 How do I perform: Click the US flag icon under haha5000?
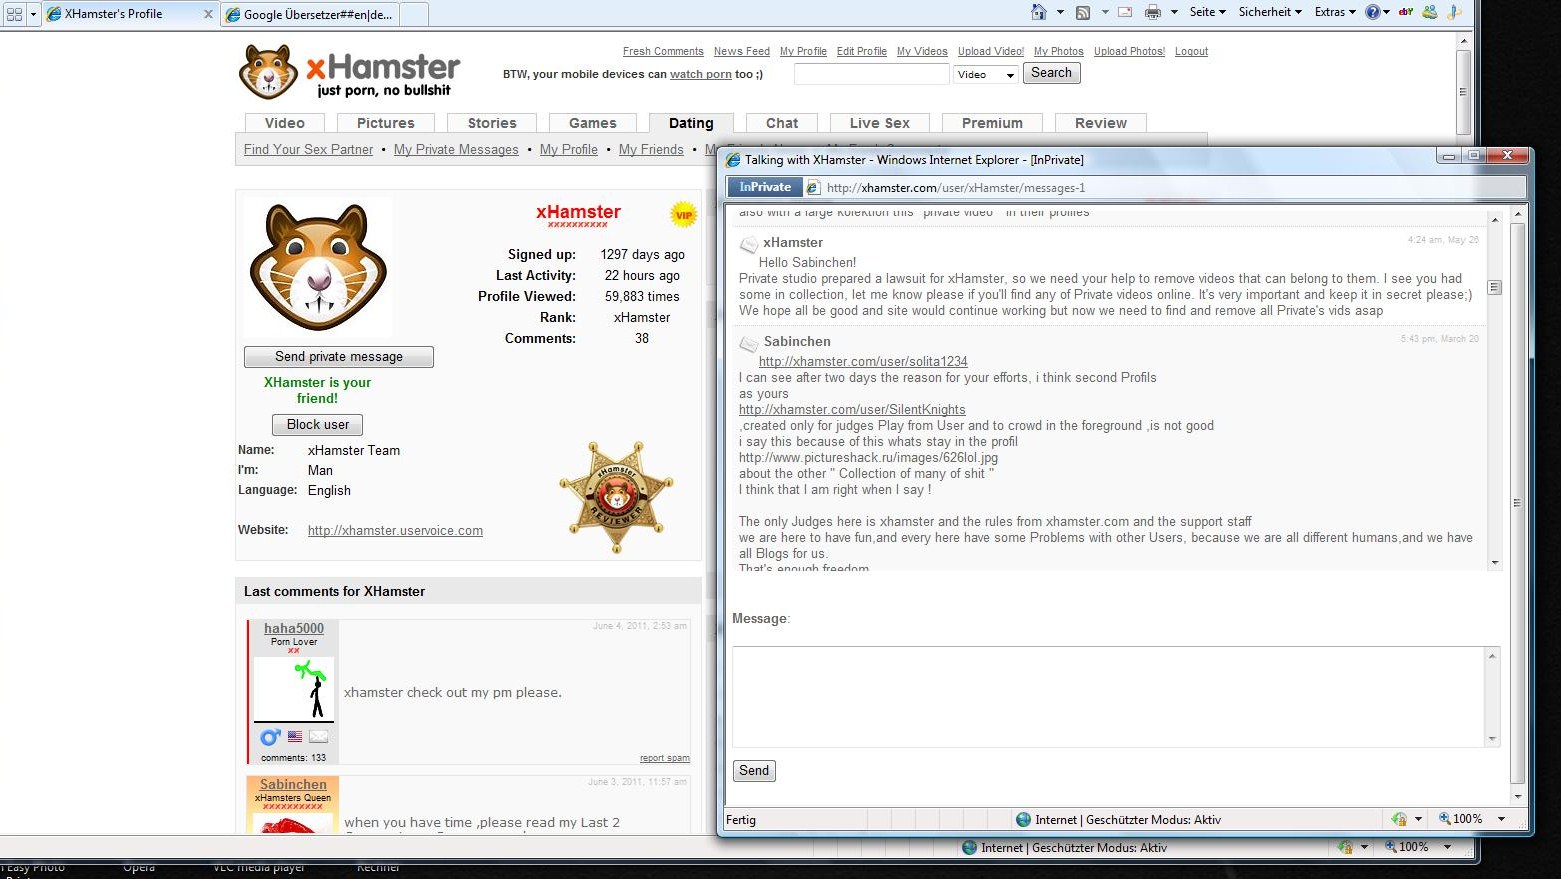pyautogui.click(x=295, y=737)
